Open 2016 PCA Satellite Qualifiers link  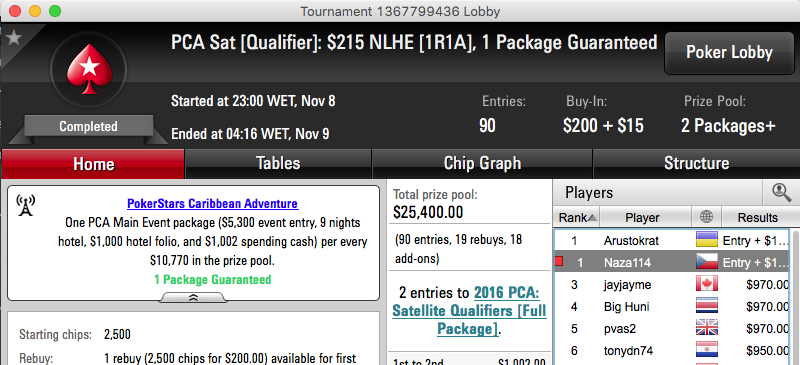(469, 311)
